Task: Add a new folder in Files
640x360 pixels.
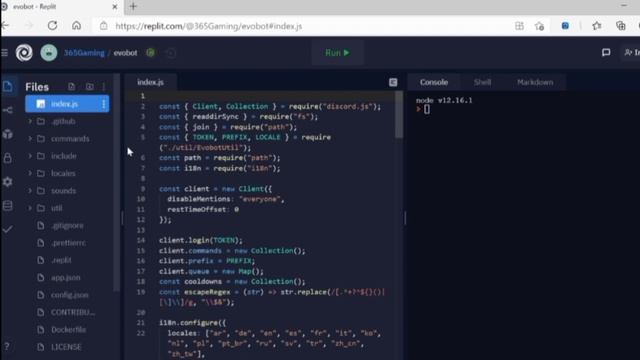Action: pyautogui.click(x=90, y=87)
